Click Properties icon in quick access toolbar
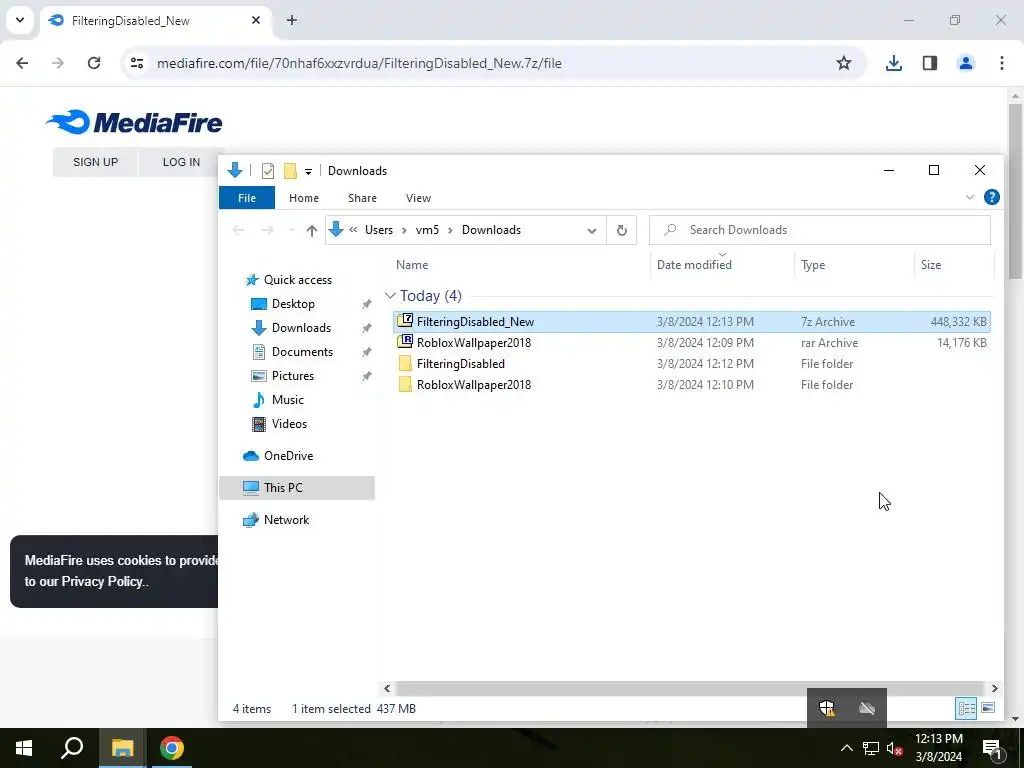 point(268,171)
